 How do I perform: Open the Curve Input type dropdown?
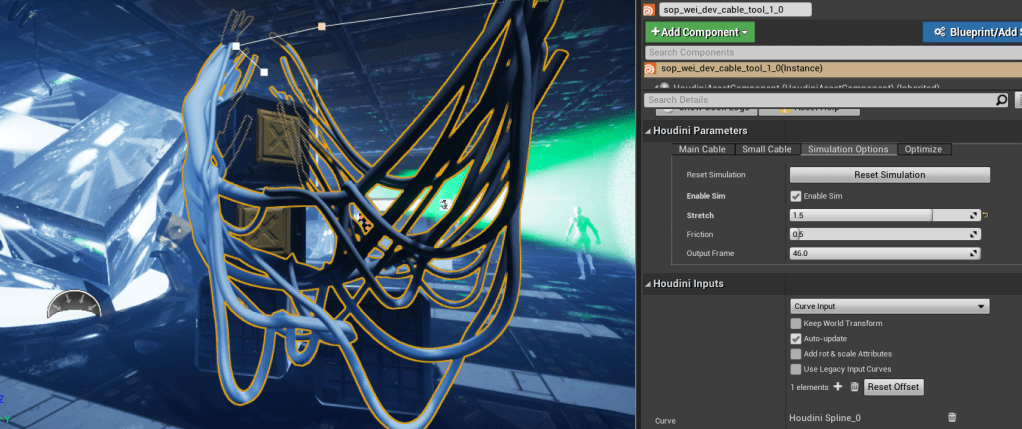point(889,306)
